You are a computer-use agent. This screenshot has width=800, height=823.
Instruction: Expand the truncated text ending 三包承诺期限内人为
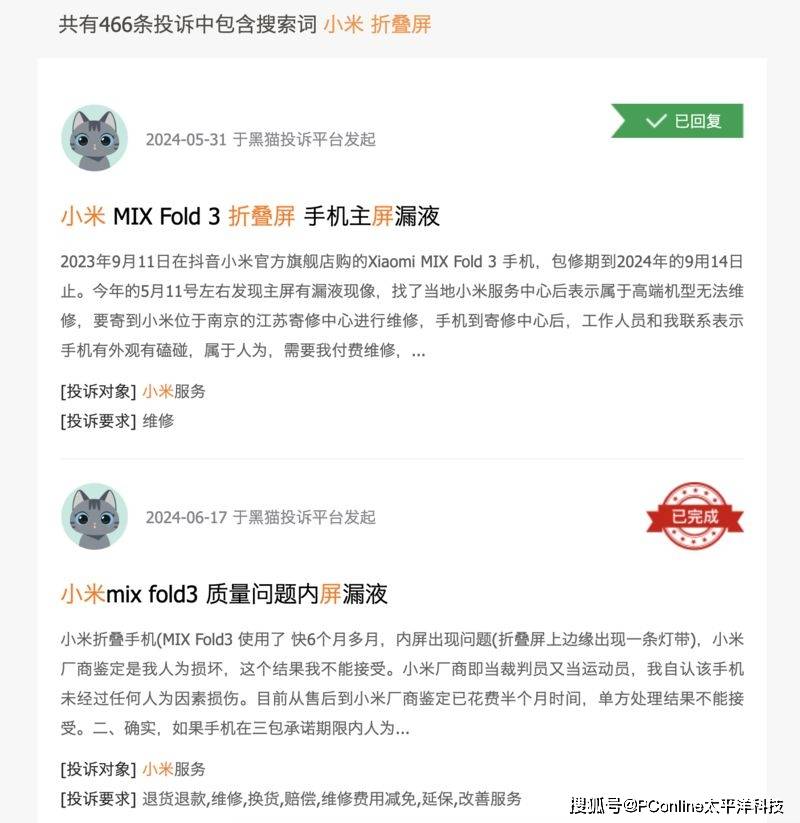(x=403, y=729)
